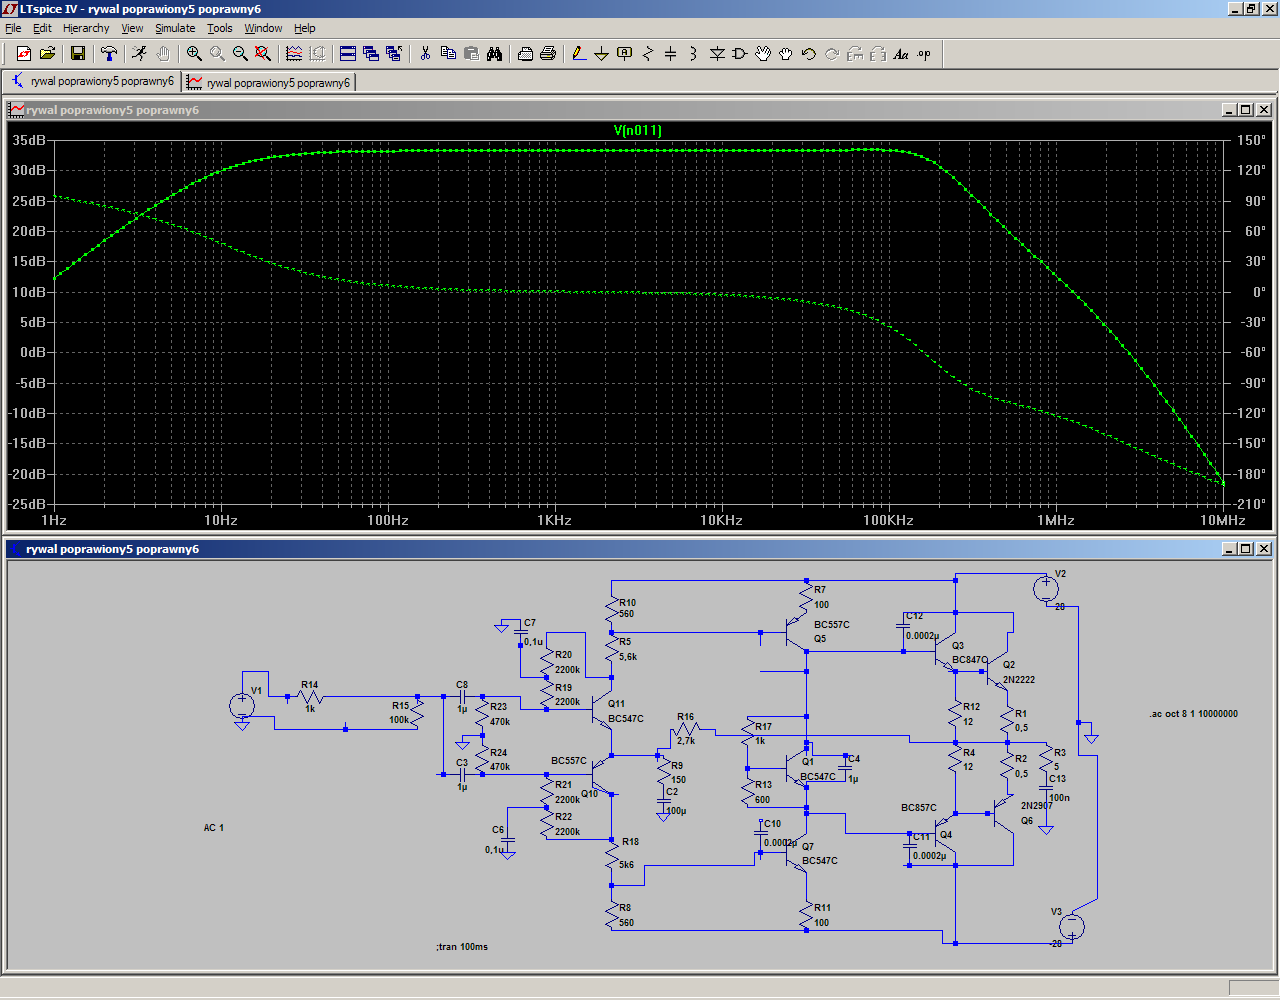Open the Edit menu

pyautogui.click(x=42, y=28)
